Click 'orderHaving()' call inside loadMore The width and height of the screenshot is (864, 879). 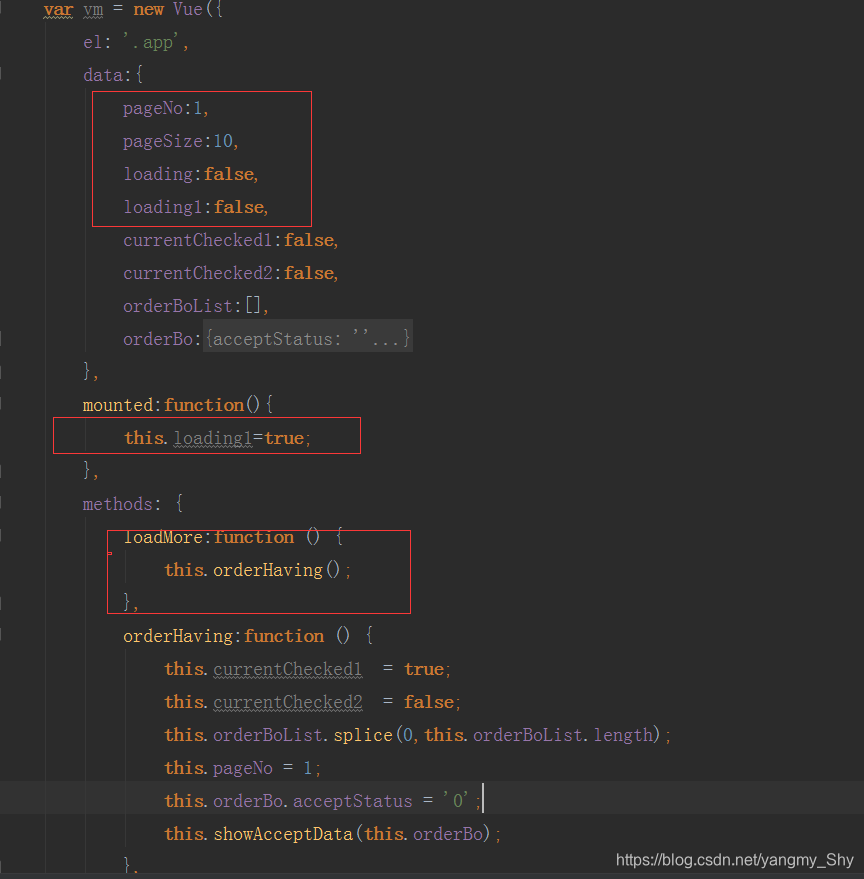click(x=276, y=570)
